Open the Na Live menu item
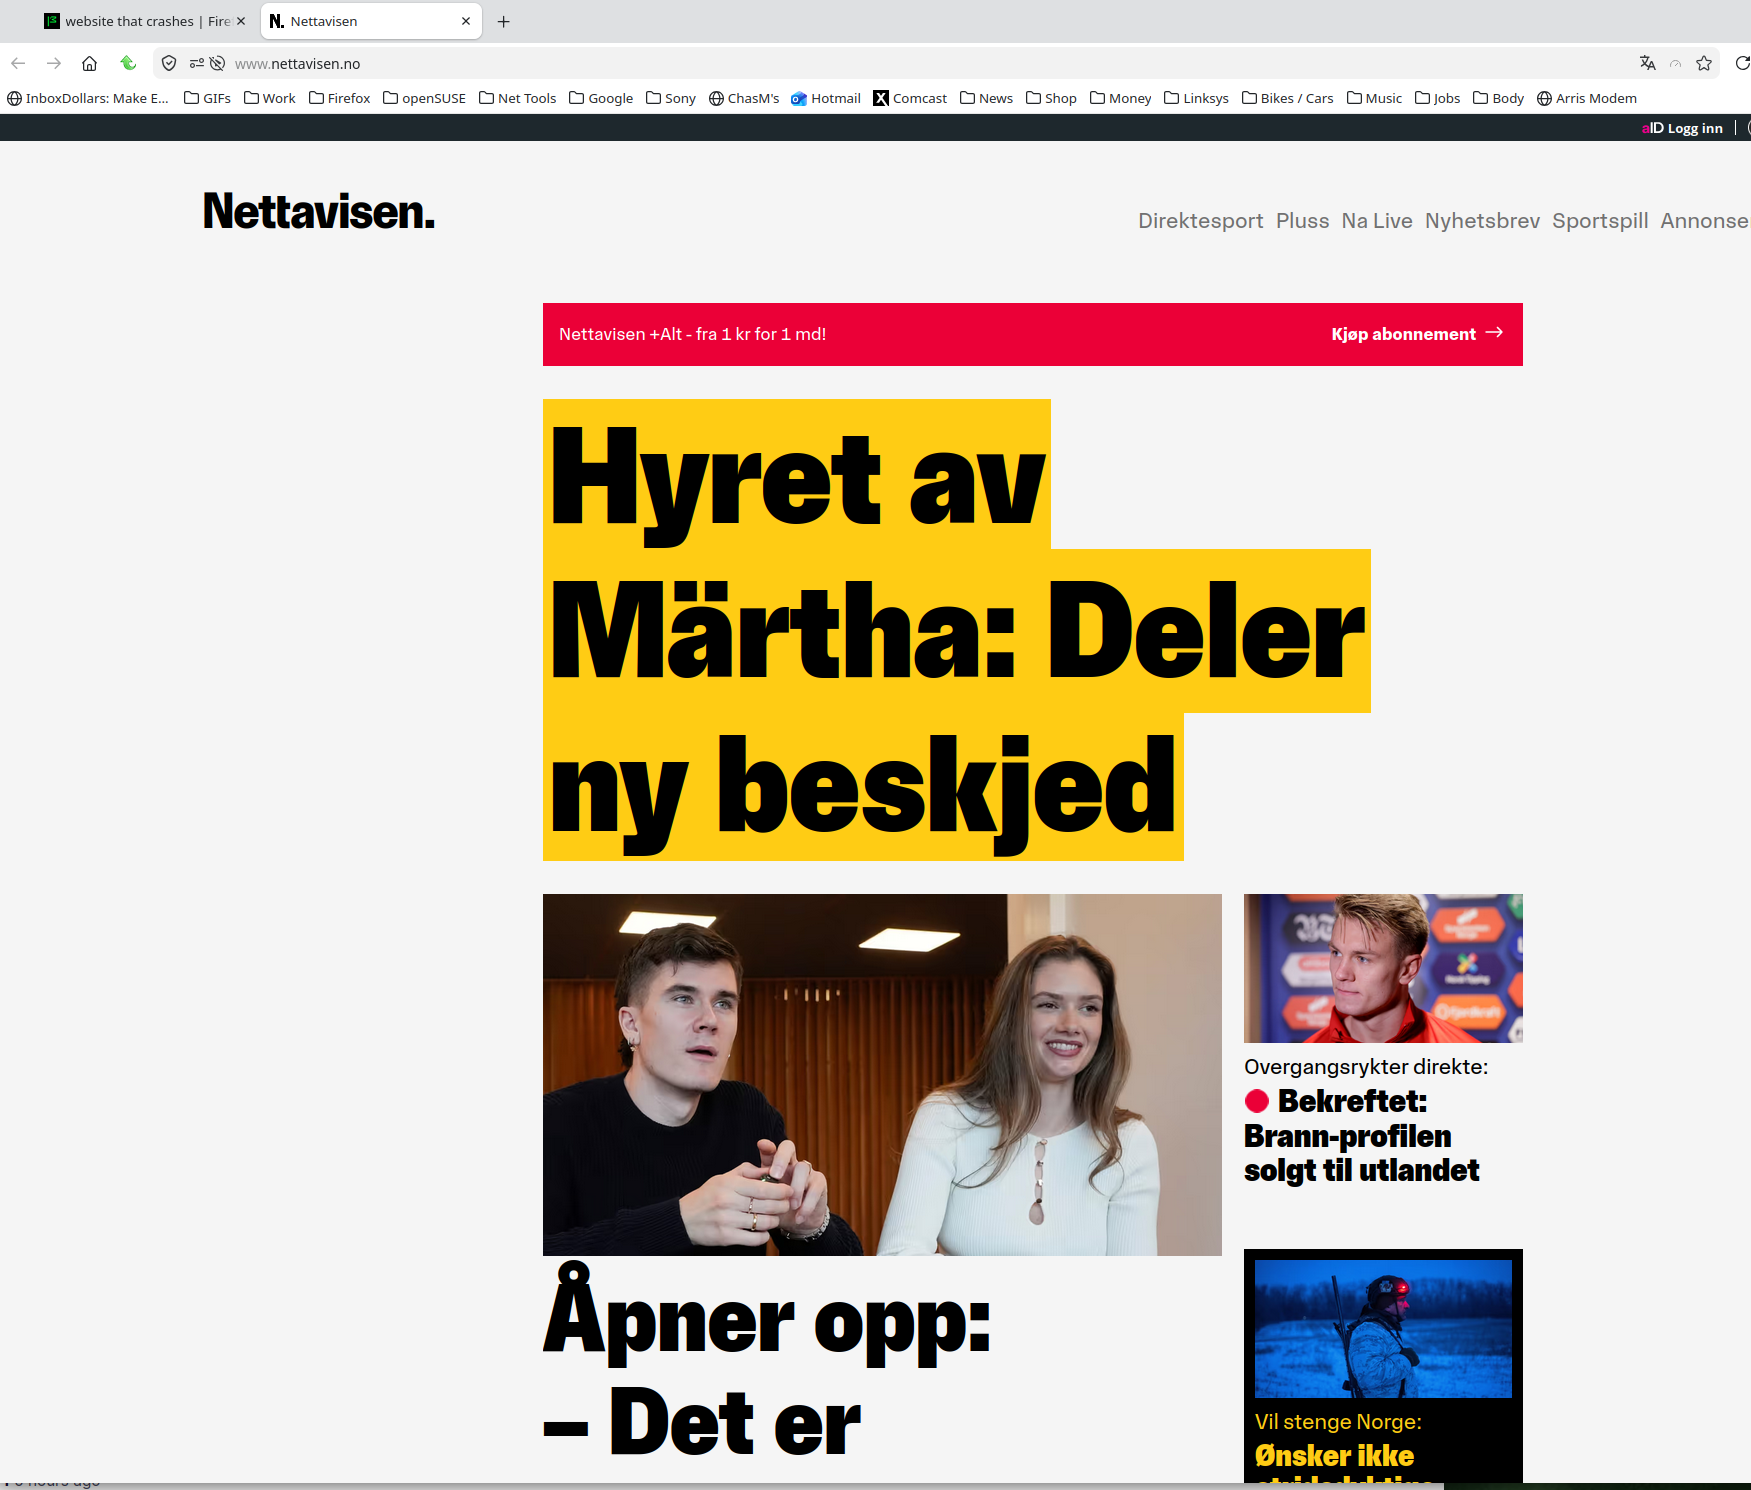 coord(1377,221)
